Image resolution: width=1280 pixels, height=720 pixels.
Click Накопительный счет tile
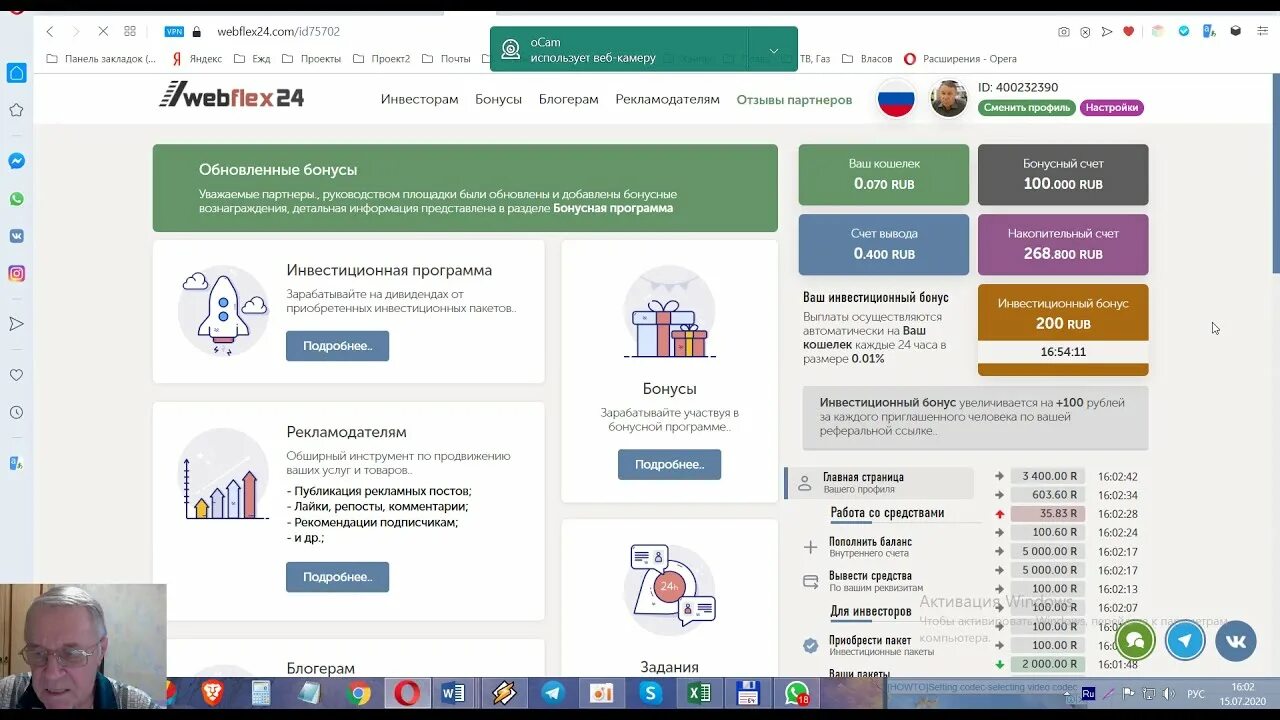(1063, 245)
